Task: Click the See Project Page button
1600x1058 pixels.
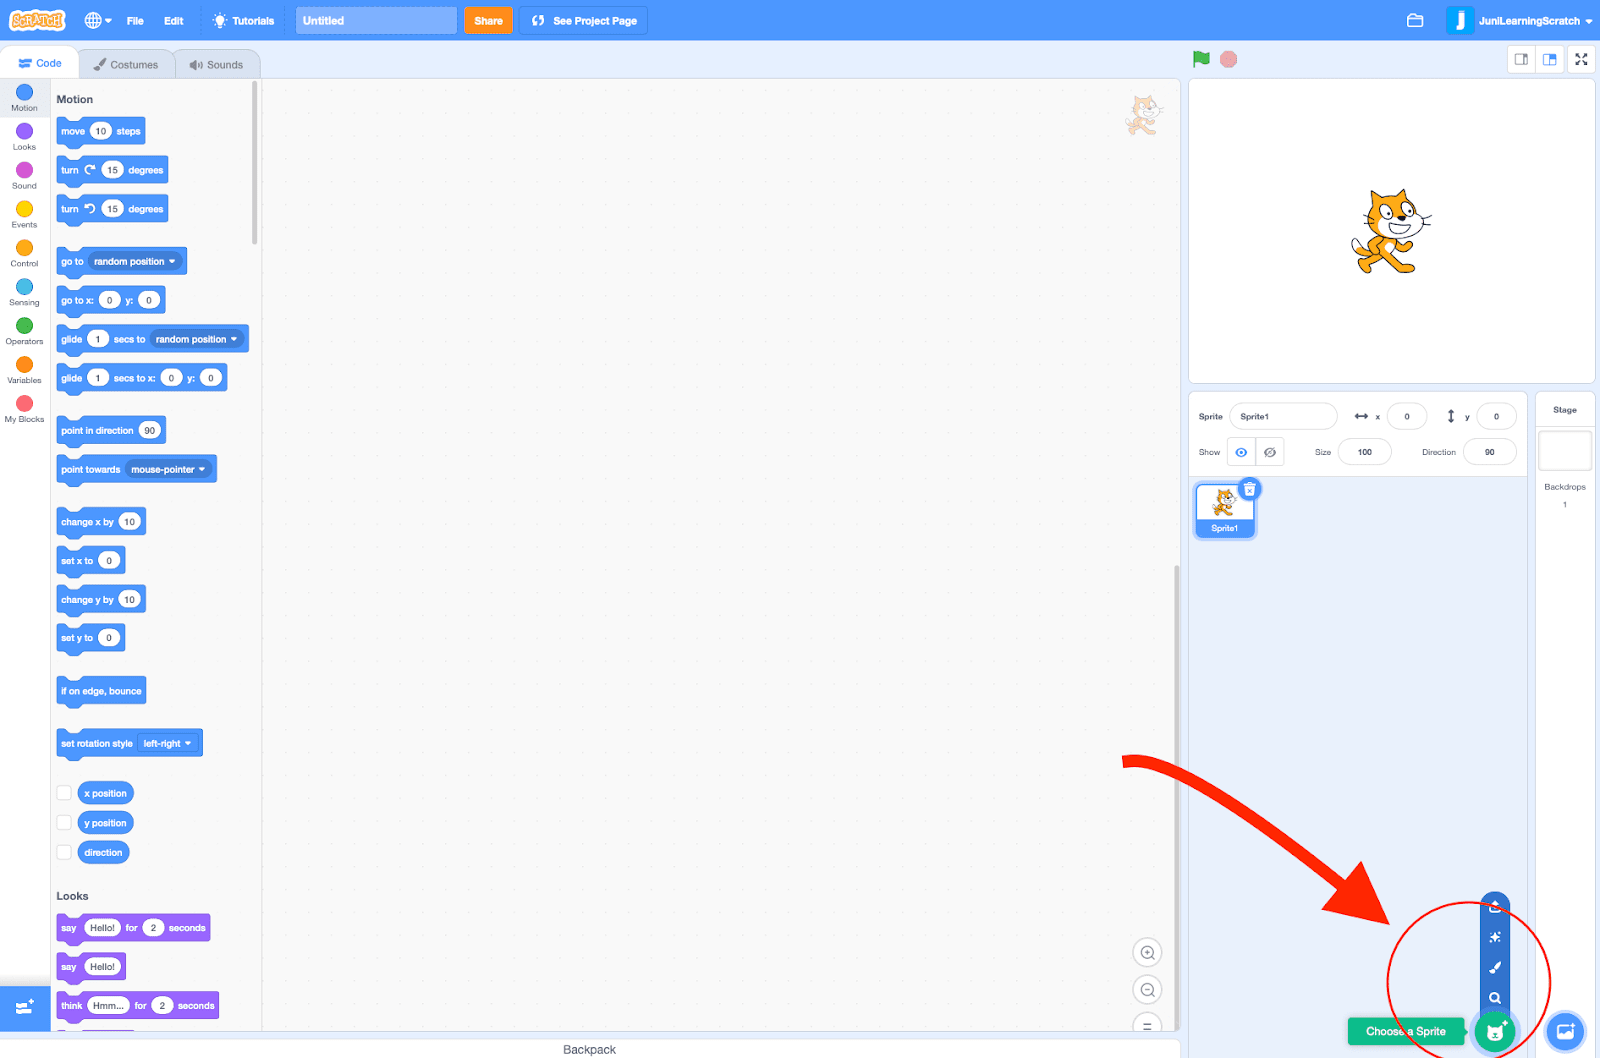Action: 584,20
